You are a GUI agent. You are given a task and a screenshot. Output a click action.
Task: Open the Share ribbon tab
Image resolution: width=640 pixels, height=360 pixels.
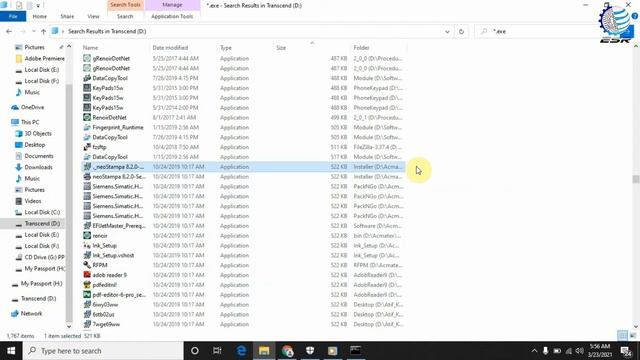pos(67,16)
